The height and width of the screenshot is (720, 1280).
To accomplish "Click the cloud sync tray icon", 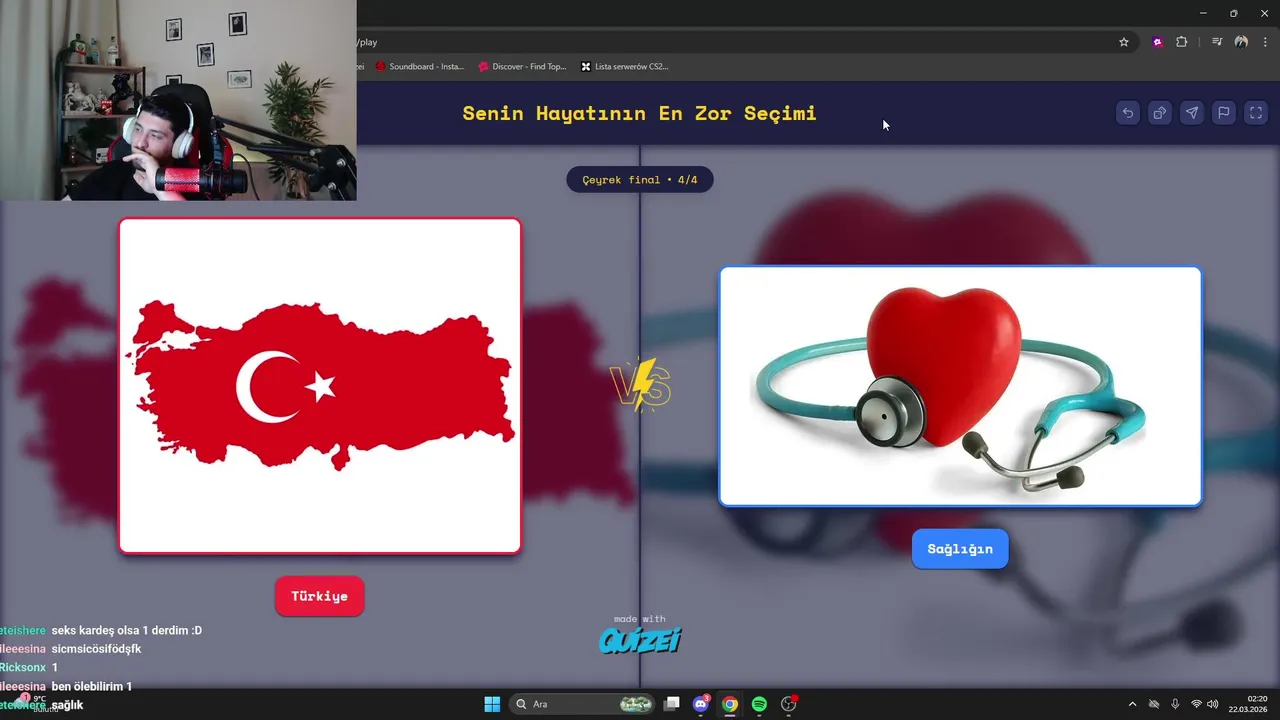I will (1154, 704).
